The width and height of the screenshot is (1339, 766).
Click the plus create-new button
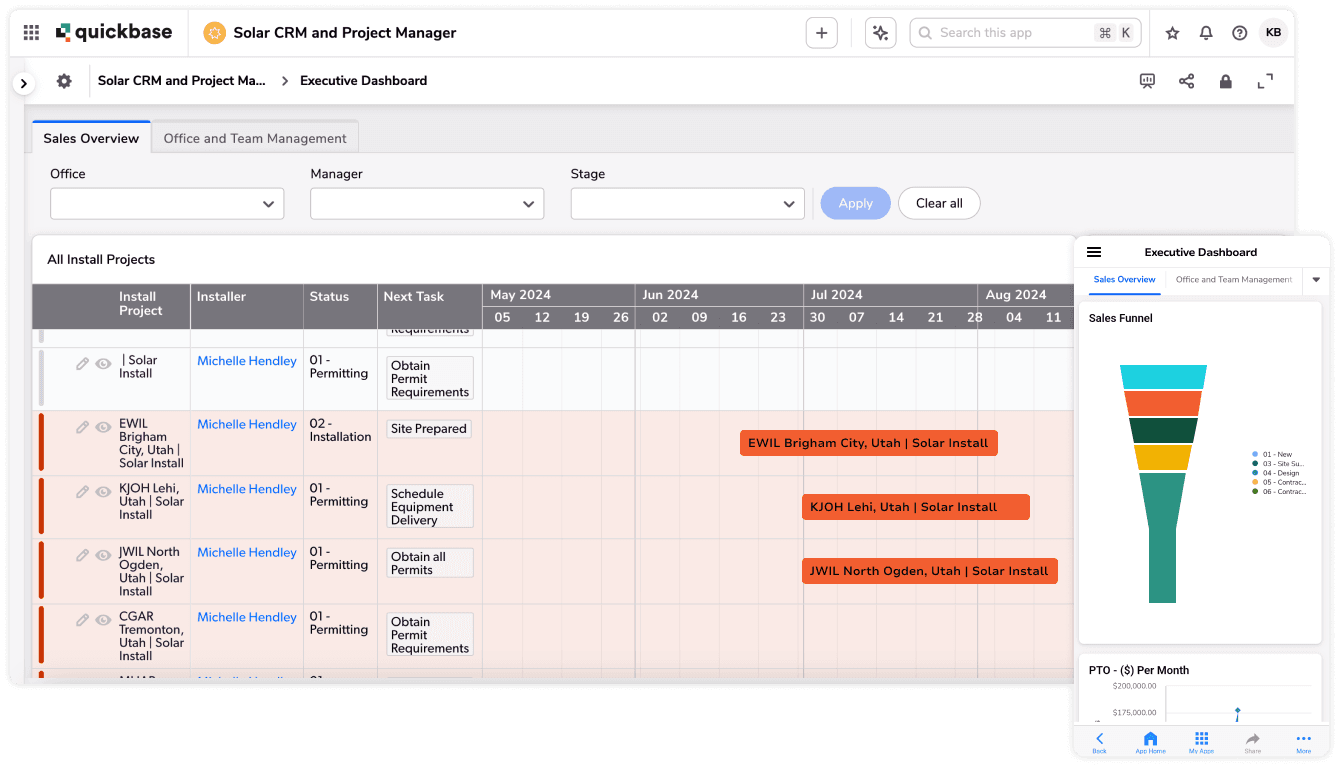click(x=821, y=33)
